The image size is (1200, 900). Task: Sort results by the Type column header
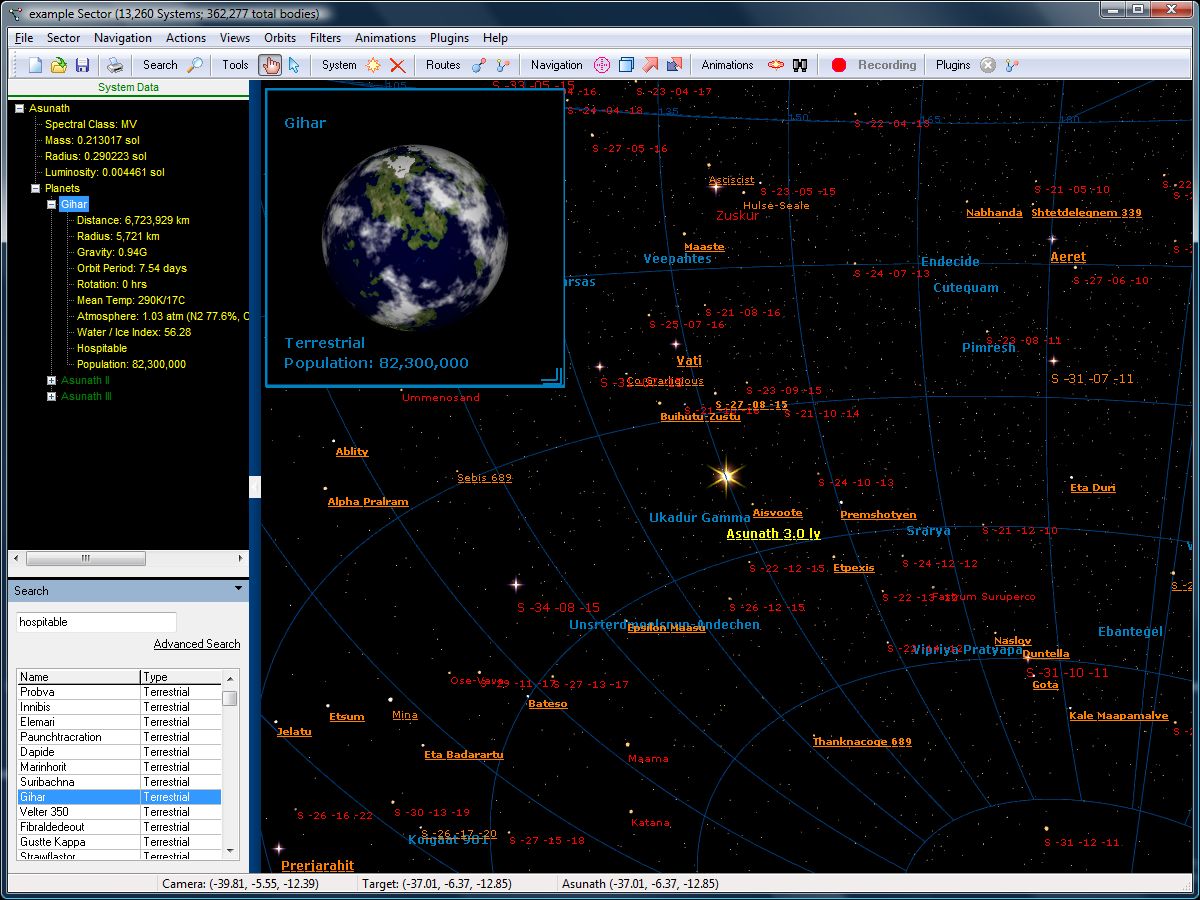pyautogui.click(x=181, y=677)
